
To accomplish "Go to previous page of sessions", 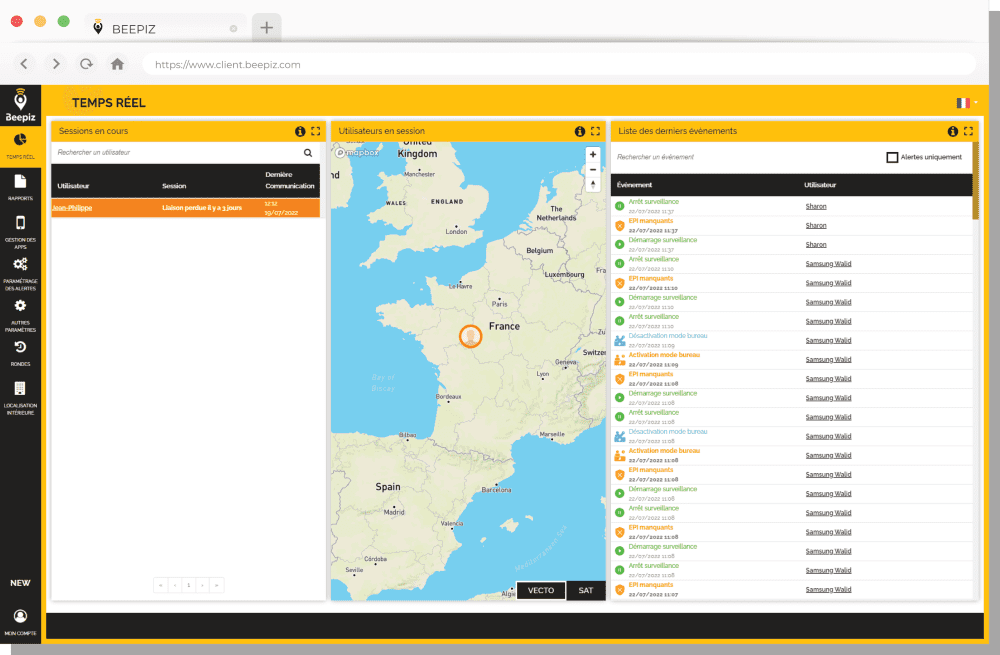I will [x=175, y=585].
